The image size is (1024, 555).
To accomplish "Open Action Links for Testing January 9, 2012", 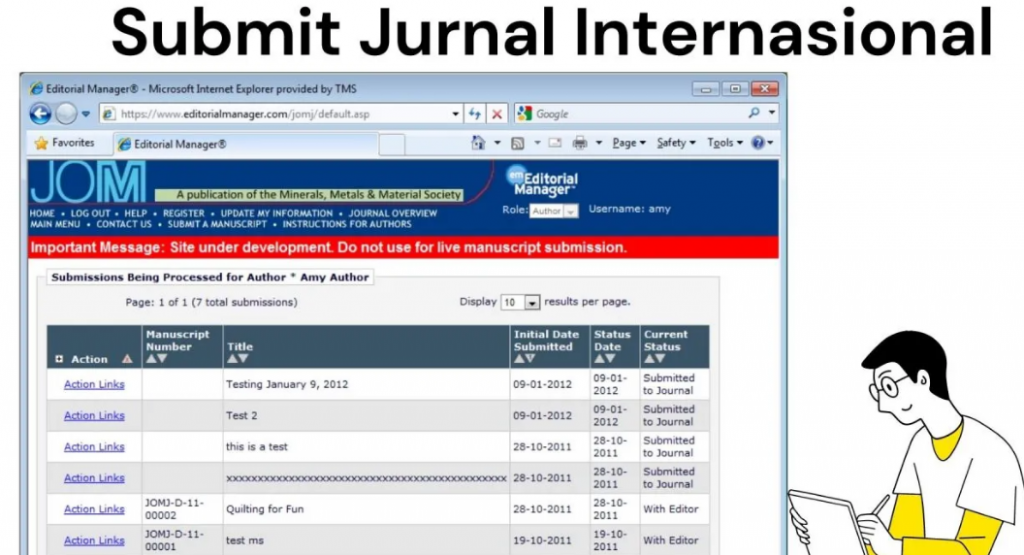I will click(94, 385).
